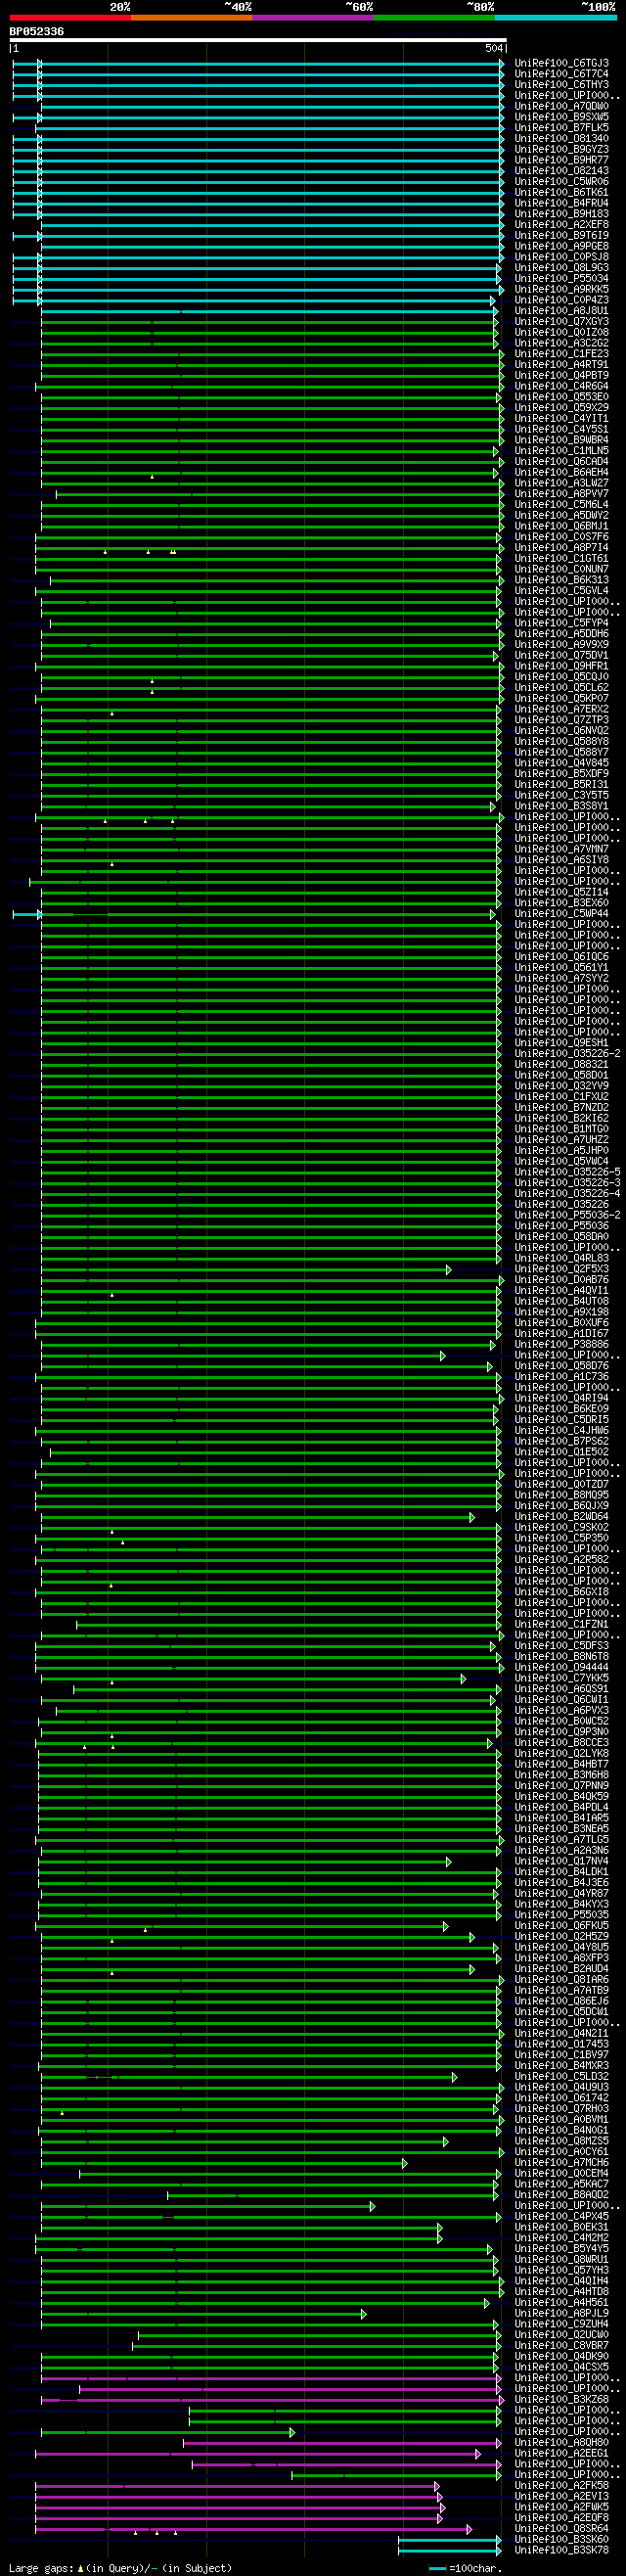
Task: Select hit label UniRef100_A1C736
Action: [562, 1377]
